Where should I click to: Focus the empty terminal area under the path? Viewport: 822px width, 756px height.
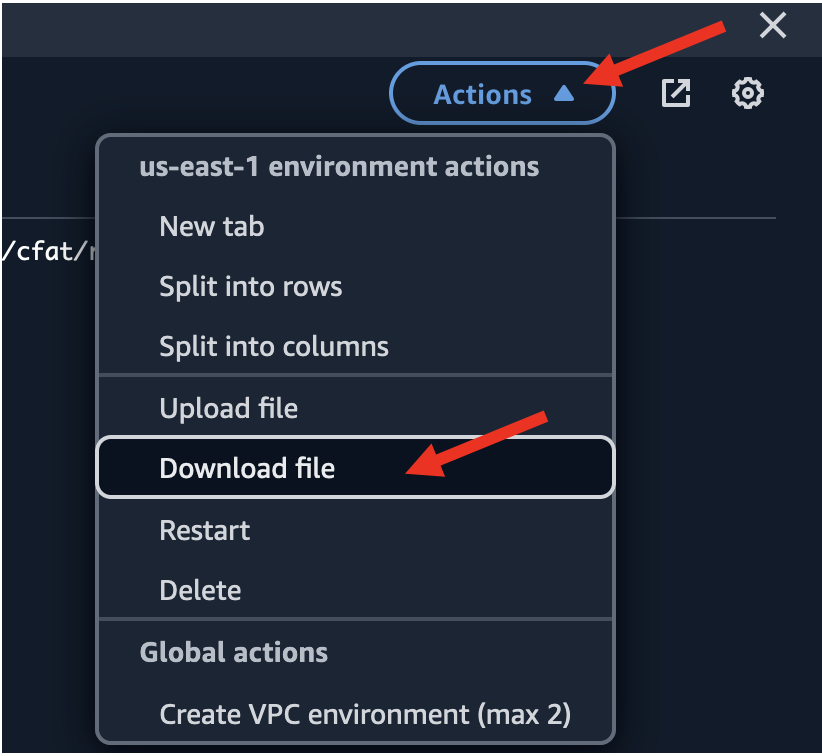click(x=45, y=450)
